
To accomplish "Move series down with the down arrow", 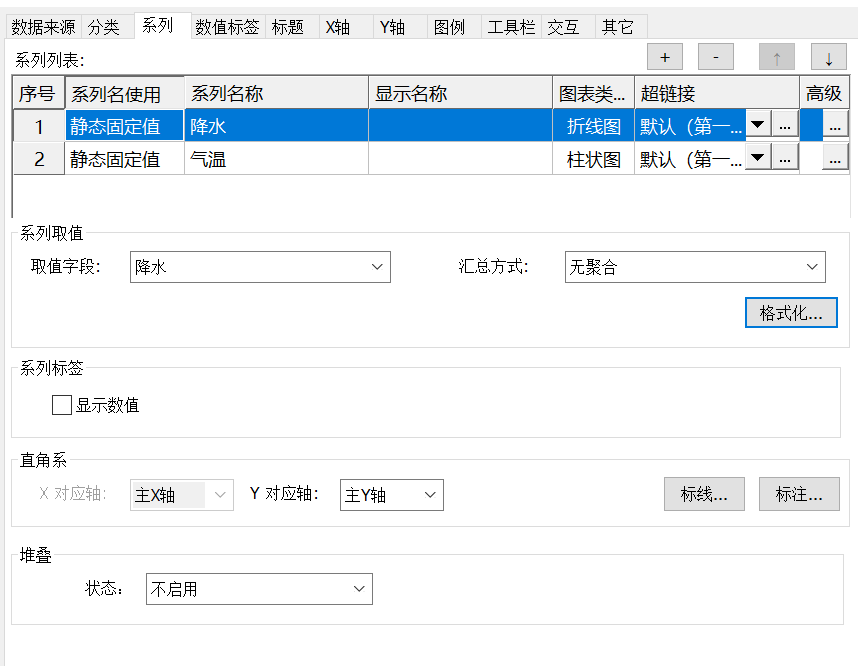I will (828, 57).
